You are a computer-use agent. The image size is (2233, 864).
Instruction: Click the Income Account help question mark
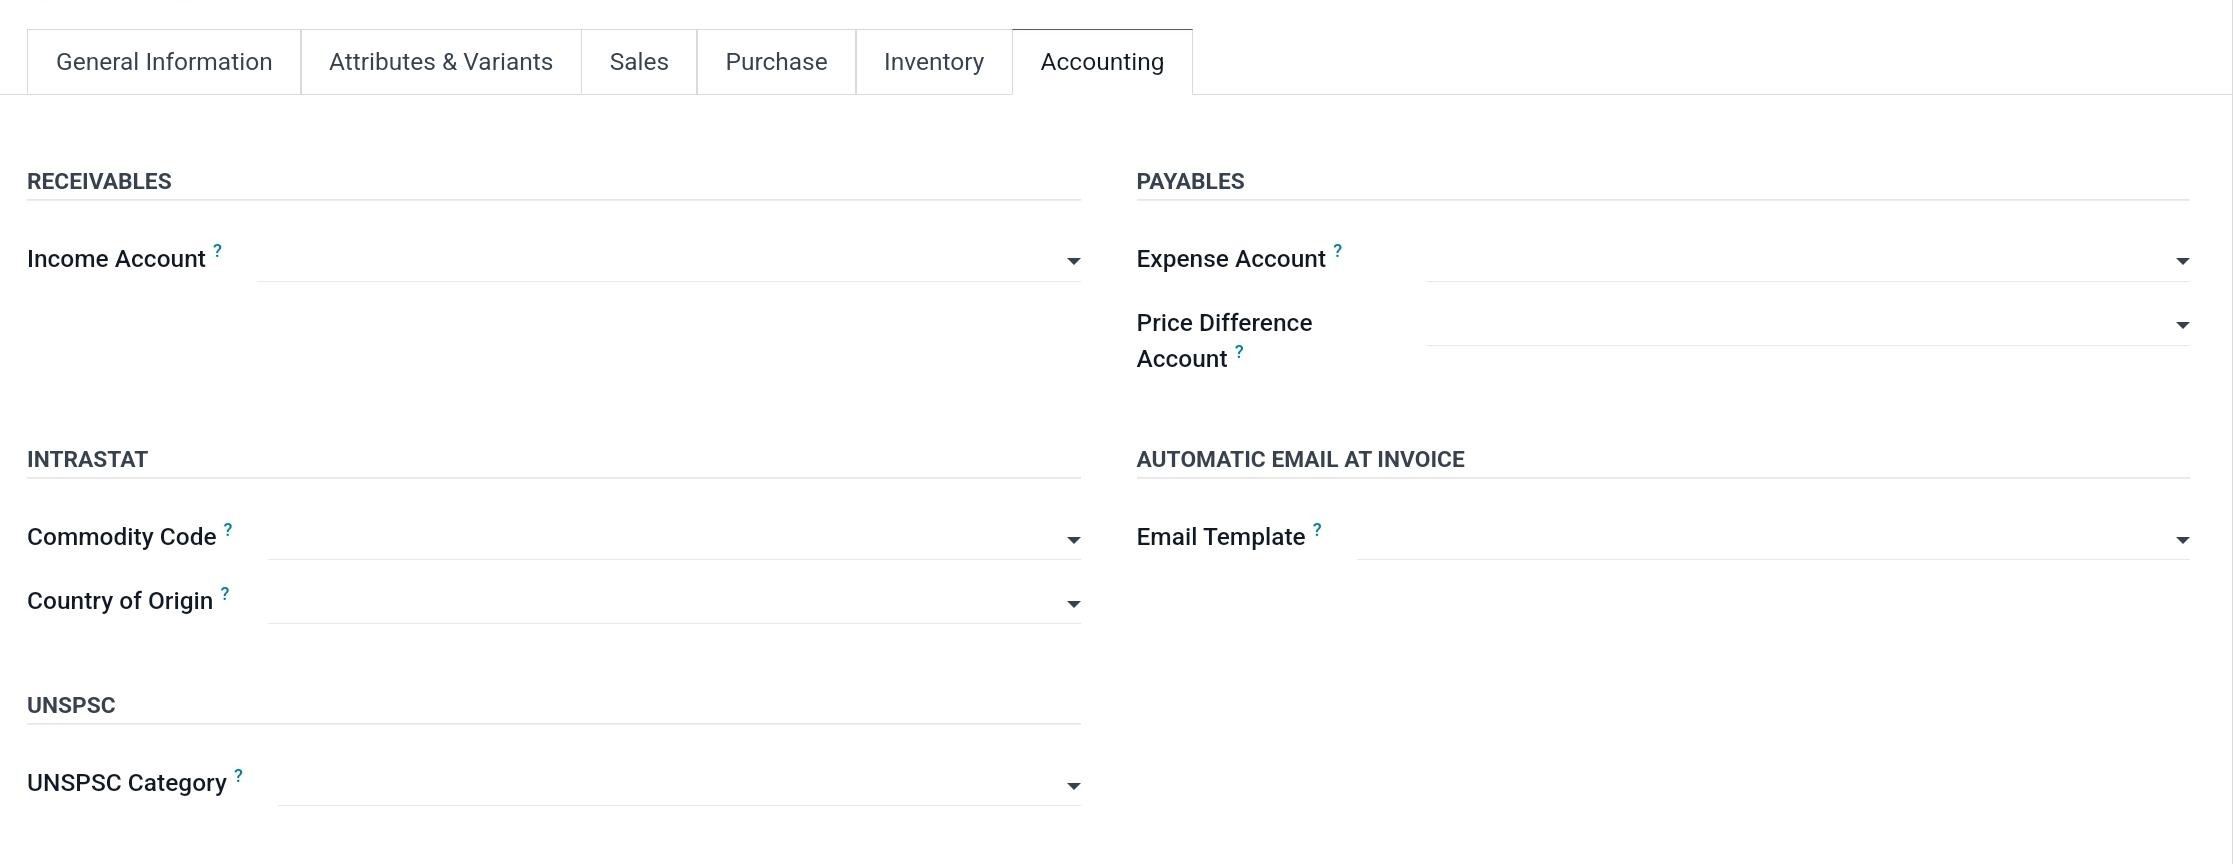217,251
